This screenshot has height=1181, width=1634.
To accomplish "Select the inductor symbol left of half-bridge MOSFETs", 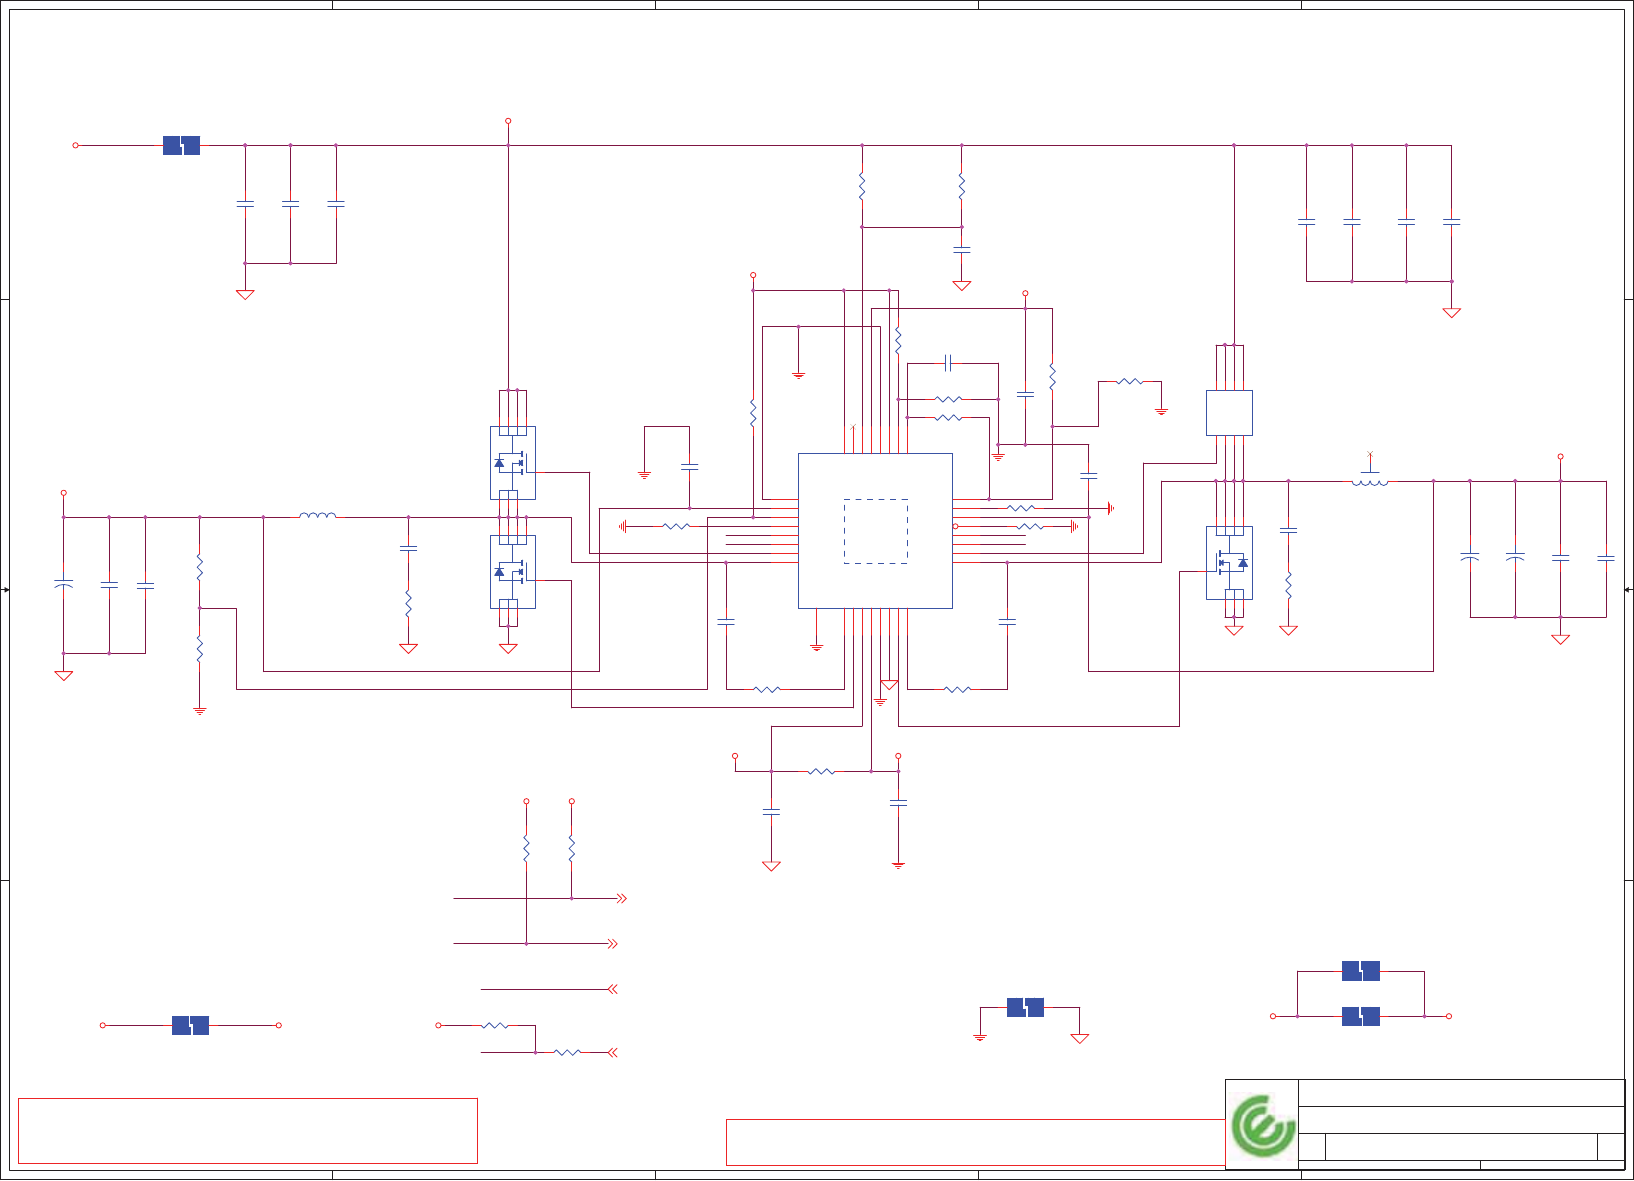I will point(317,516).
